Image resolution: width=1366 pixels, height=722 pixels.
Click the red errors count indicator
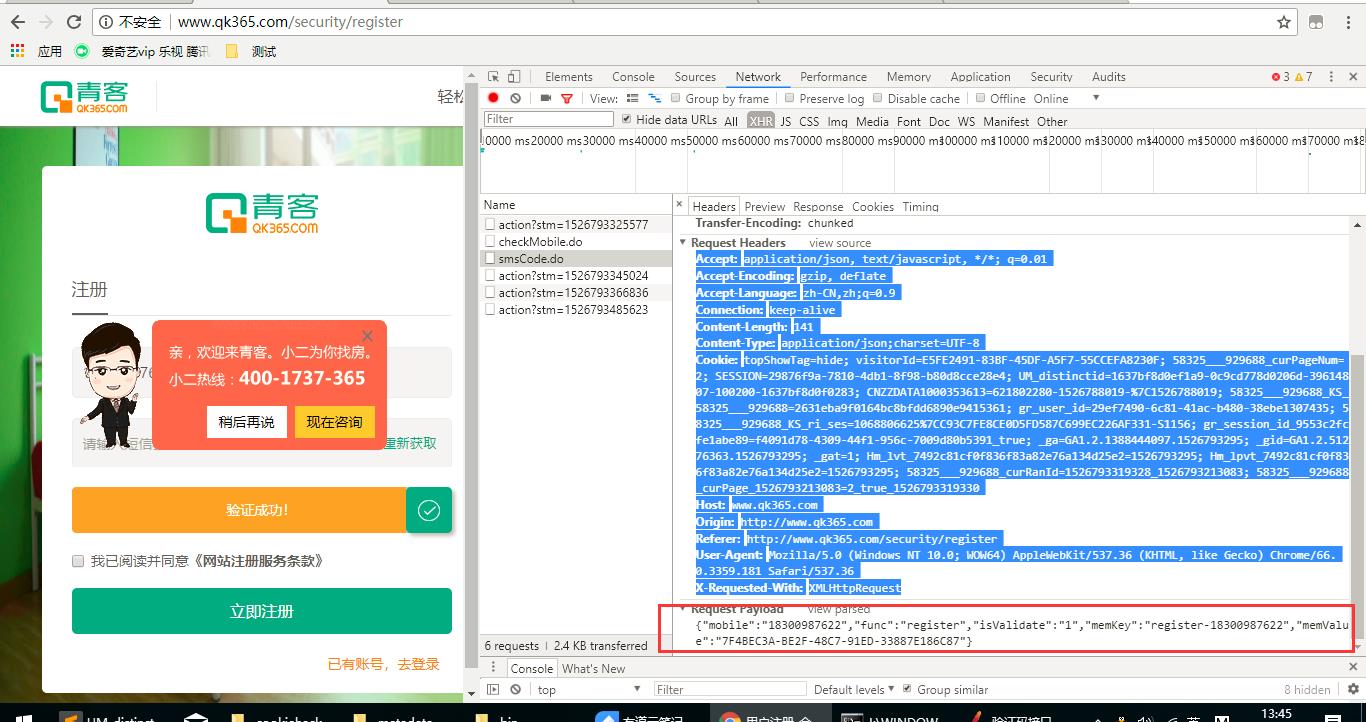[x=1280, y=77]
